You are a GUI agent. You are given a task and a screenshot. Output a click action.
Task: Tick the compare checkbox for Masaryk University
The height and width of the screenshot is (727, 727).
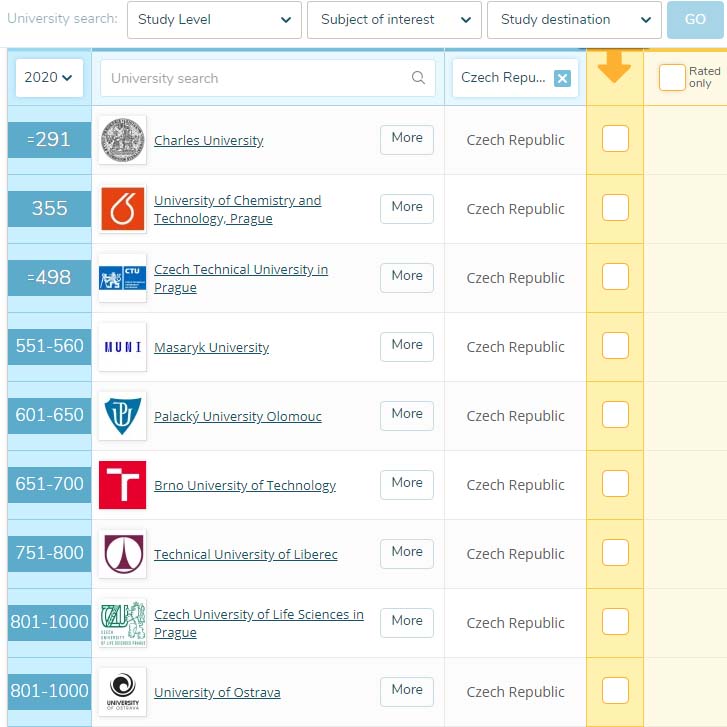(x=615, y=346)
